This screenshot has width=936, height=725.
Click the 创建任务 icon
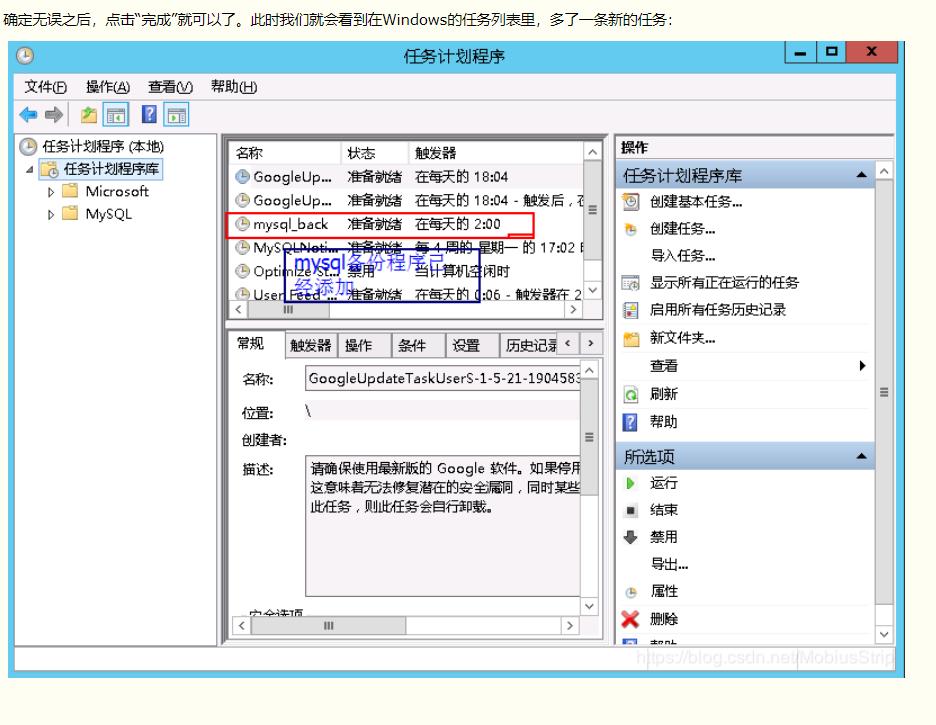630,229
